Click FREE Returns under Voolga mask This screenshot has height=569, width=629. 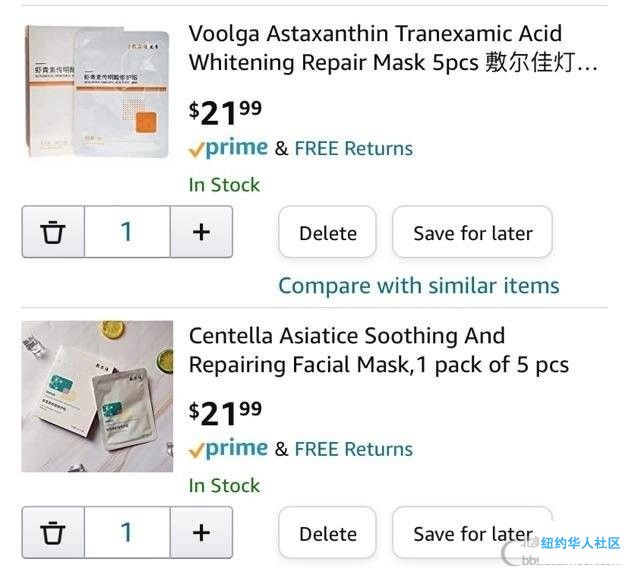353,148
